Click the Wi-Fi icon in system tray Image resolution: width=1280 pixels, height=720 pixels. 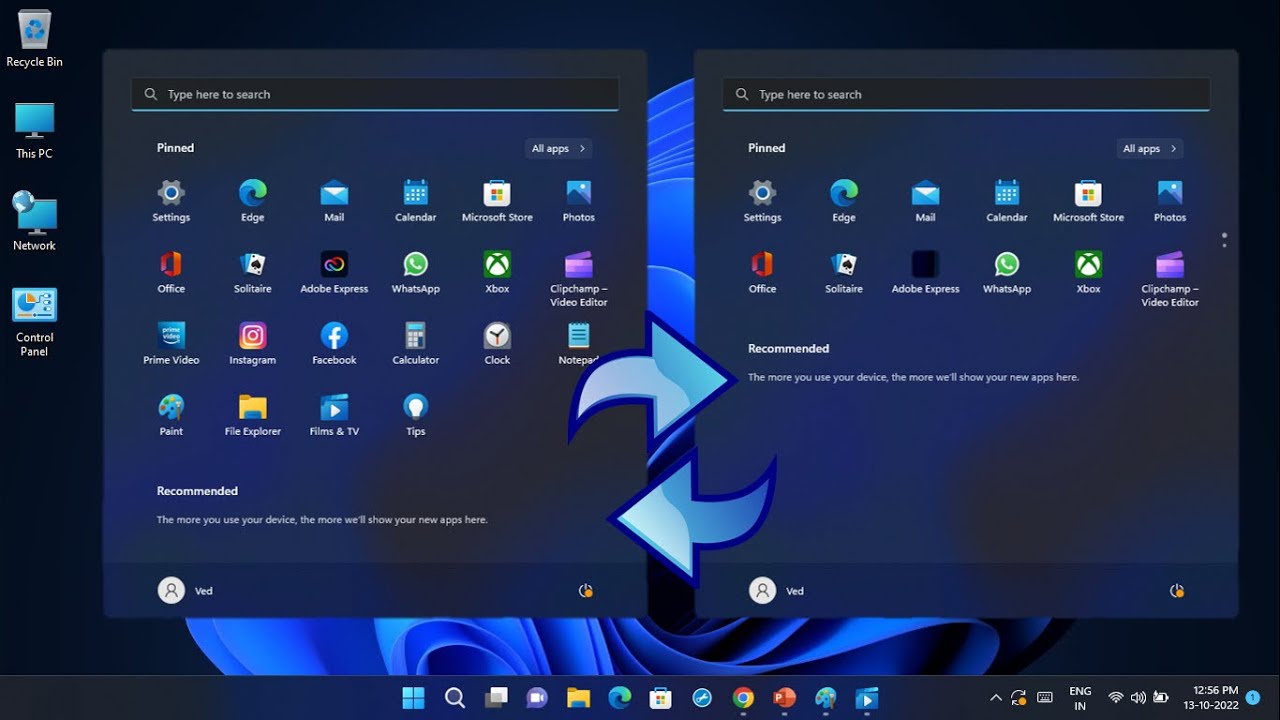(x=1116, y=698)
